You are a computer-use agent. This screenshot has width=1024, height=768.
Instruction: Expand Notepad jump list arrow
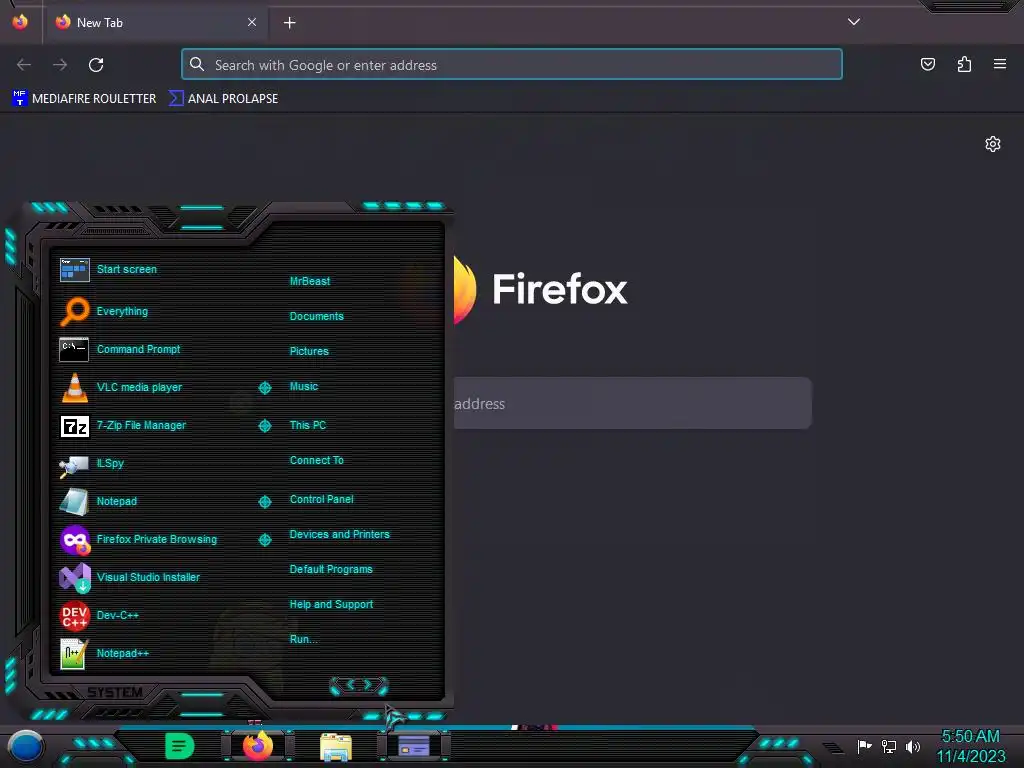(x=265, y=502)
